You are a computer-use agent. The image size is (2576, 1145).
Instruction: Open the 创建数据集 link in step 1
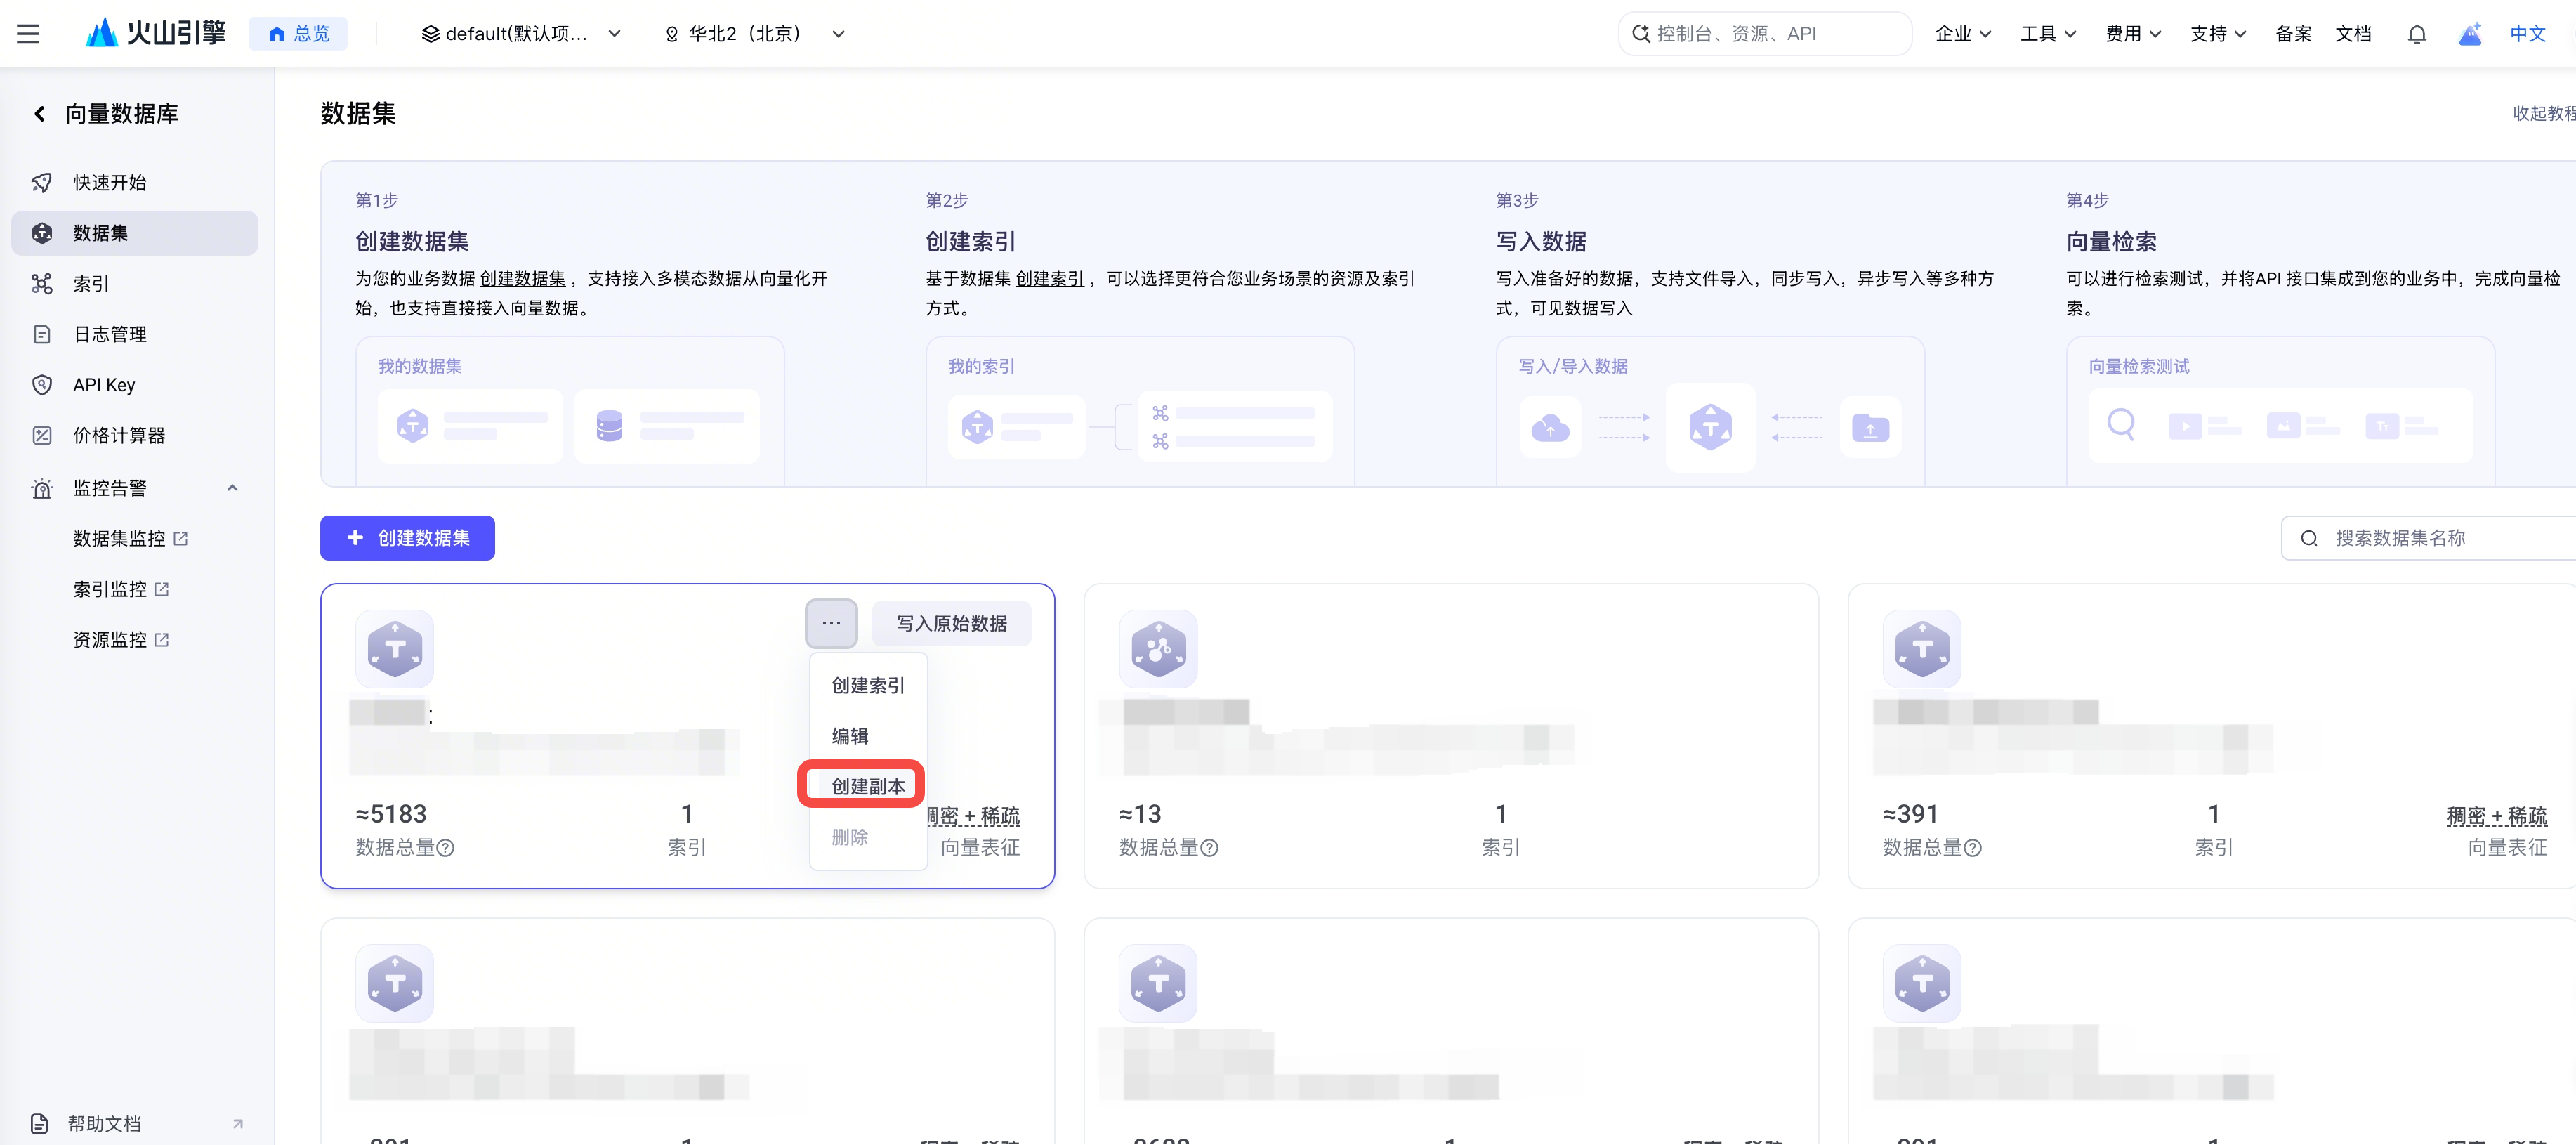point(522,279)
